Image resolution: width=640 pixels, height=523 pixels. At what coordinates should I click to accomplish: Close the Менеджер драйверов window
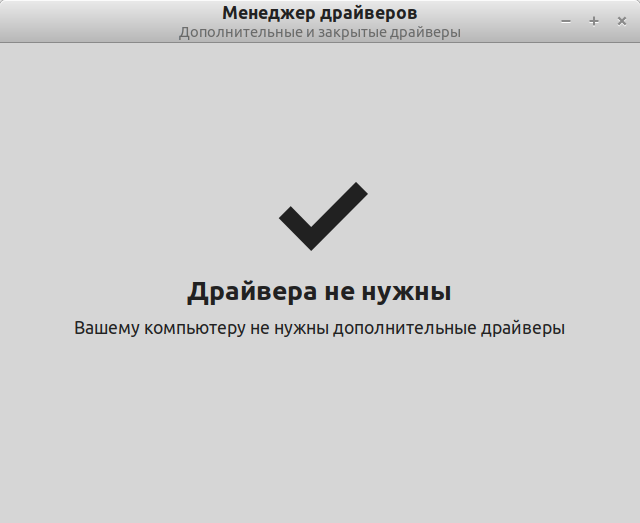click(622, 21)
